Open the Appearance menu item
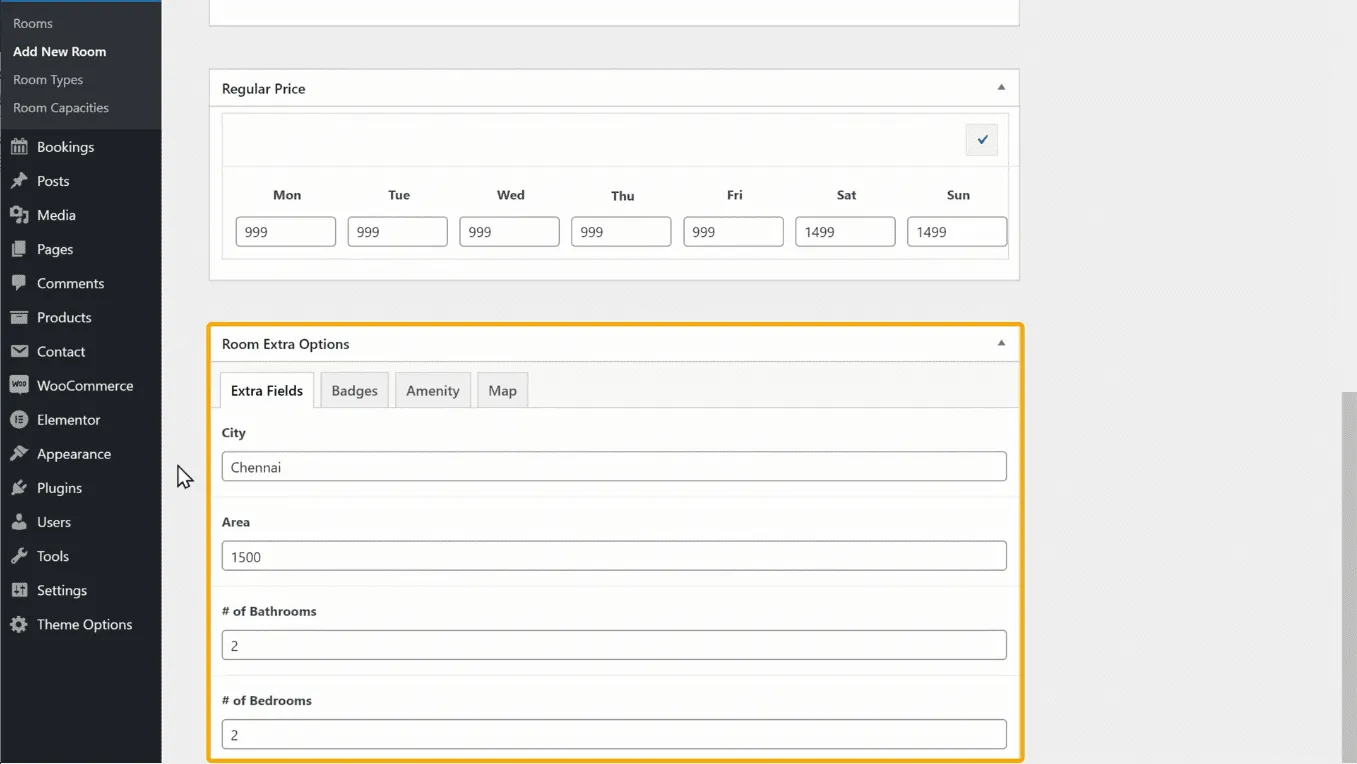Viewport: 1357px width, 764px height. [73, 454]
